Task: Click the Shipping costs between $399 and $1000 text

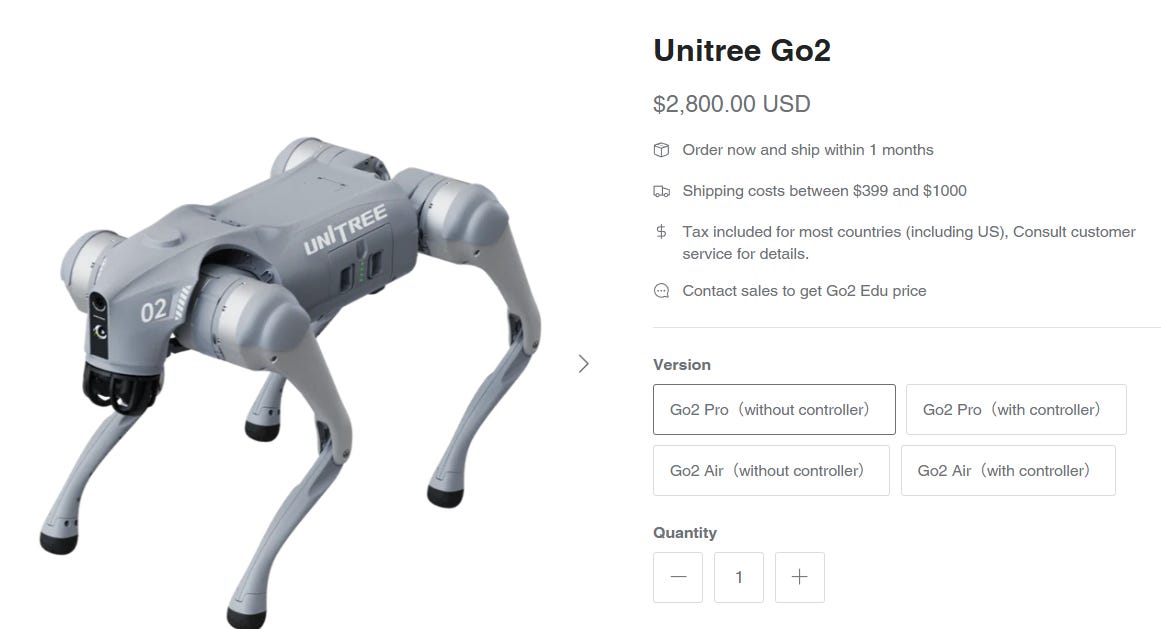Action: coord(824,191)
